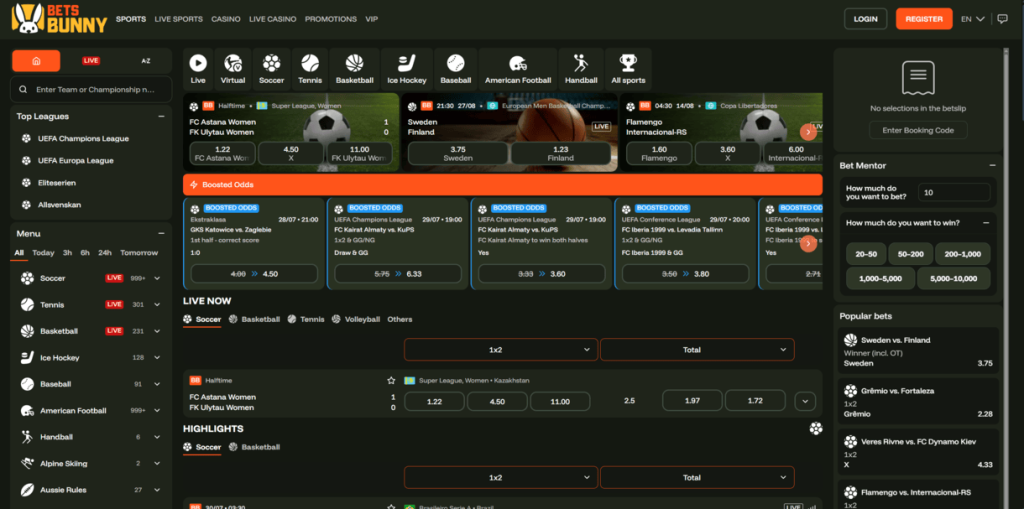The height and width of the screenshot is (509, 1024).
Task: Collapse the Menu section
Action: (161, 233)
